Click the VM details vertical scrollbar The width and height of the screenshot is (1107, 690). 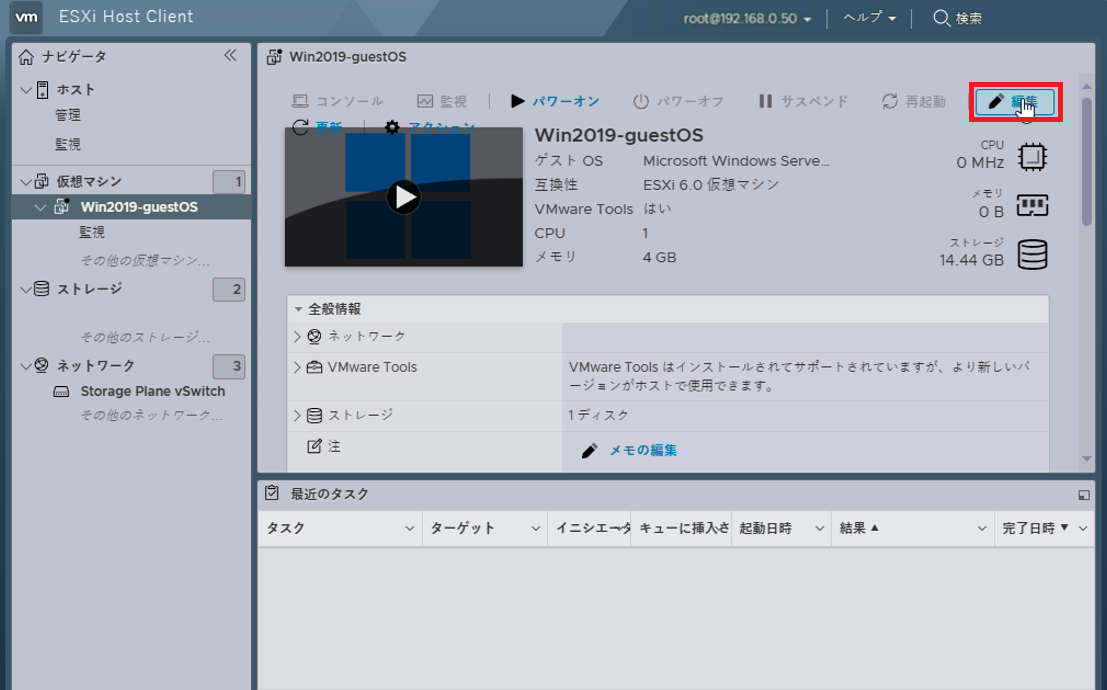[1087, 162]
